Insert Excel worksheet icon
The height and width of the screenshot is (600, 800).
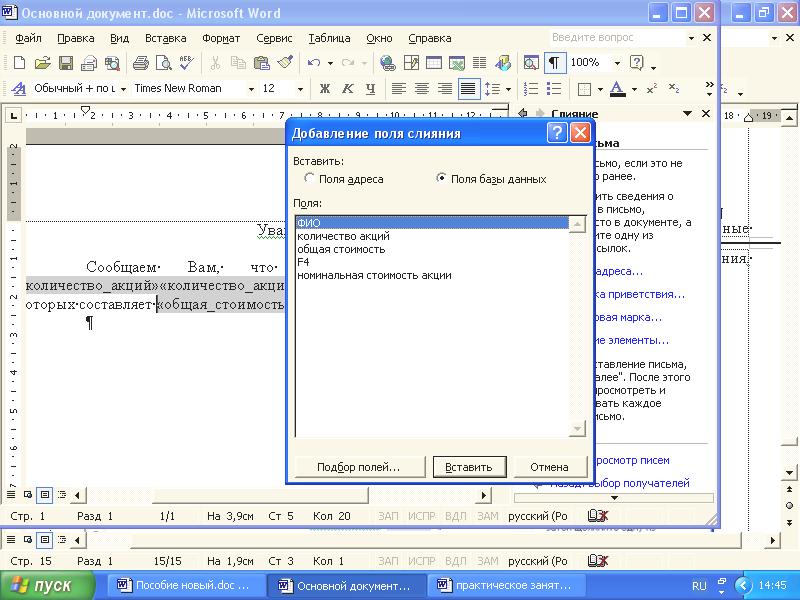coord(457,63)
